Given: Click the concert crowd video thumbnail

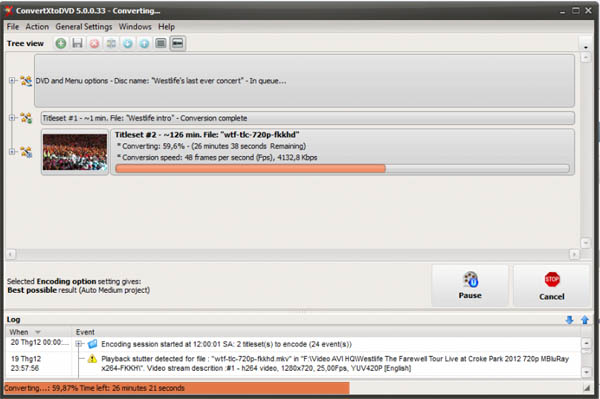Looking at the screenshot, I should tap(75, 152).
